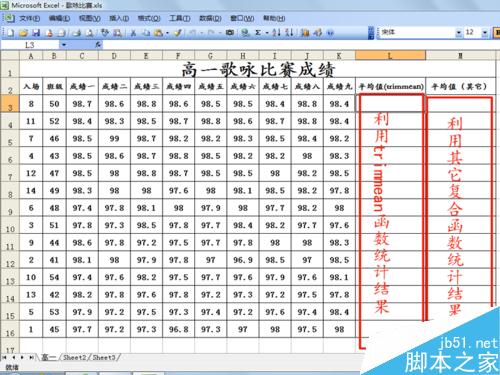The width and height of the screenshot is (500, 375).
Task: Open the Undo history dropdown arrow
Action: [202, 33]
